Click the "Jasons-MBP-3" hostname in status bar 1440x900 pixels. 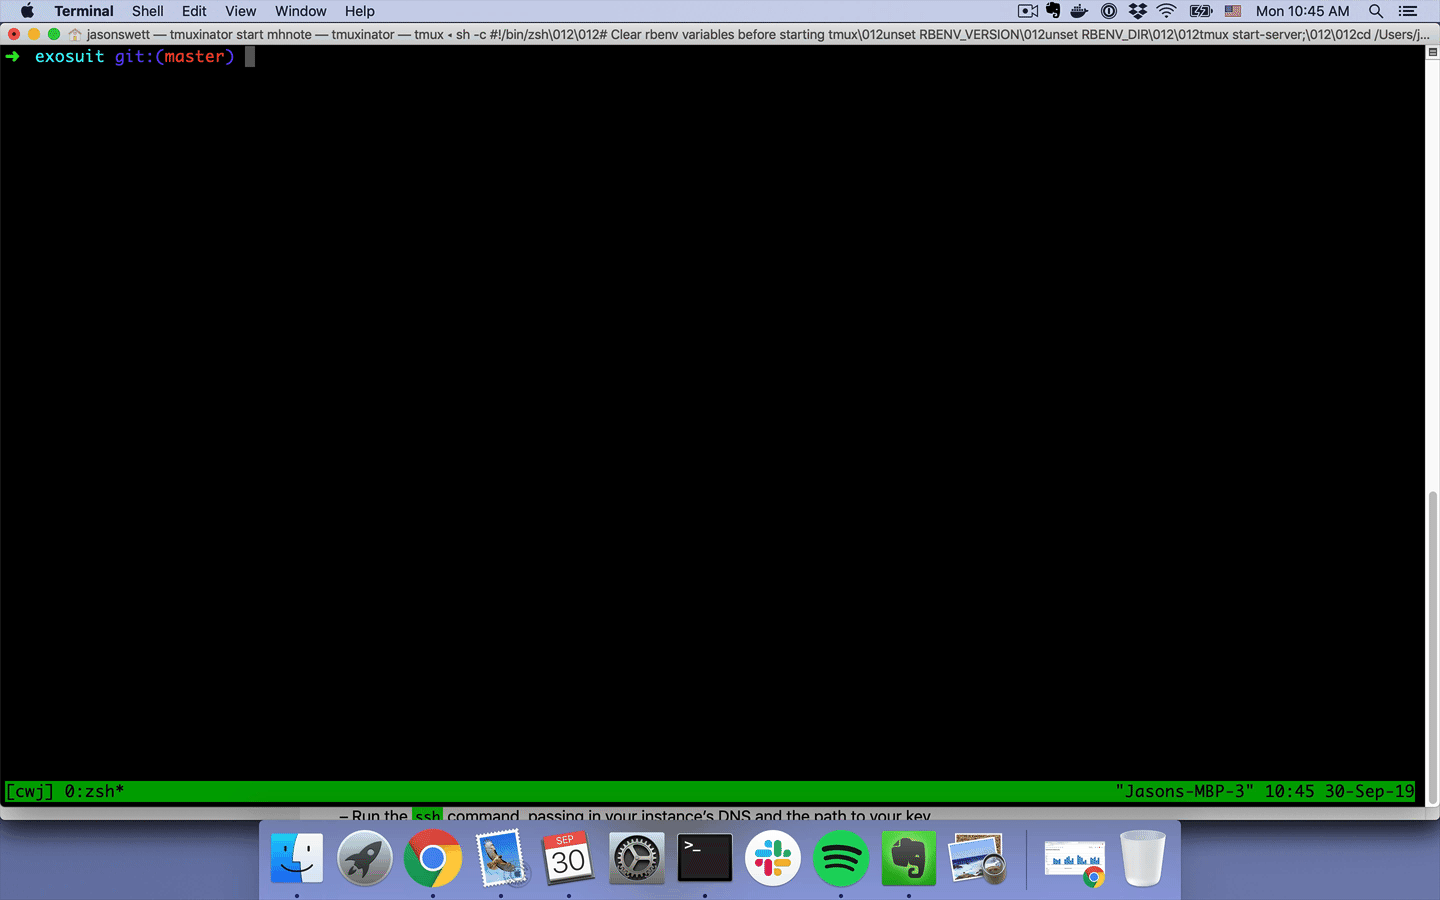pos(1184,791)
